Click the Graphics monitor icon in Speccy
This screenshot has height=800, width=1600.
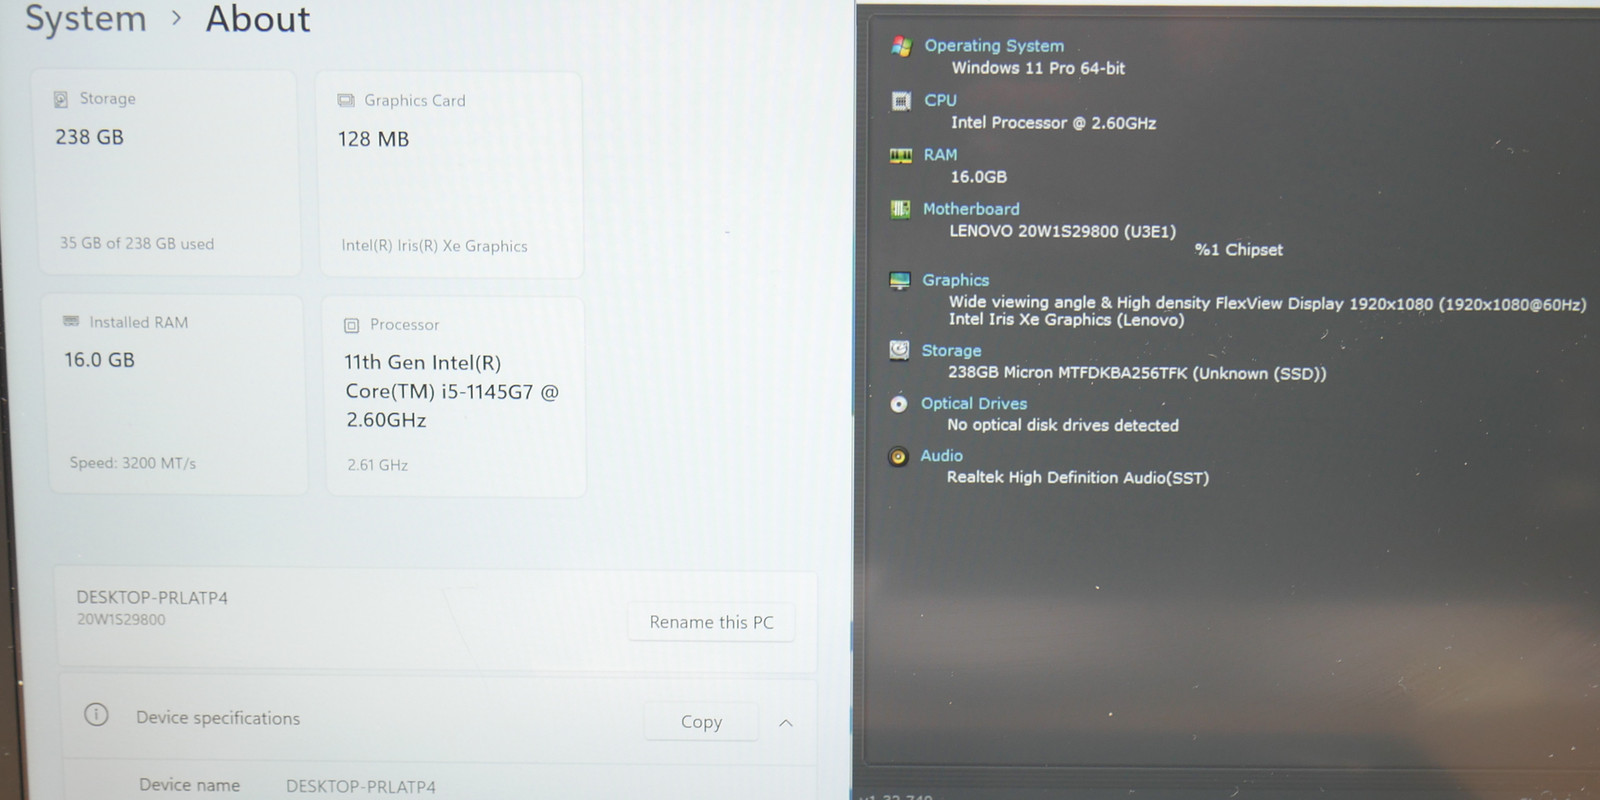[900, 281]
